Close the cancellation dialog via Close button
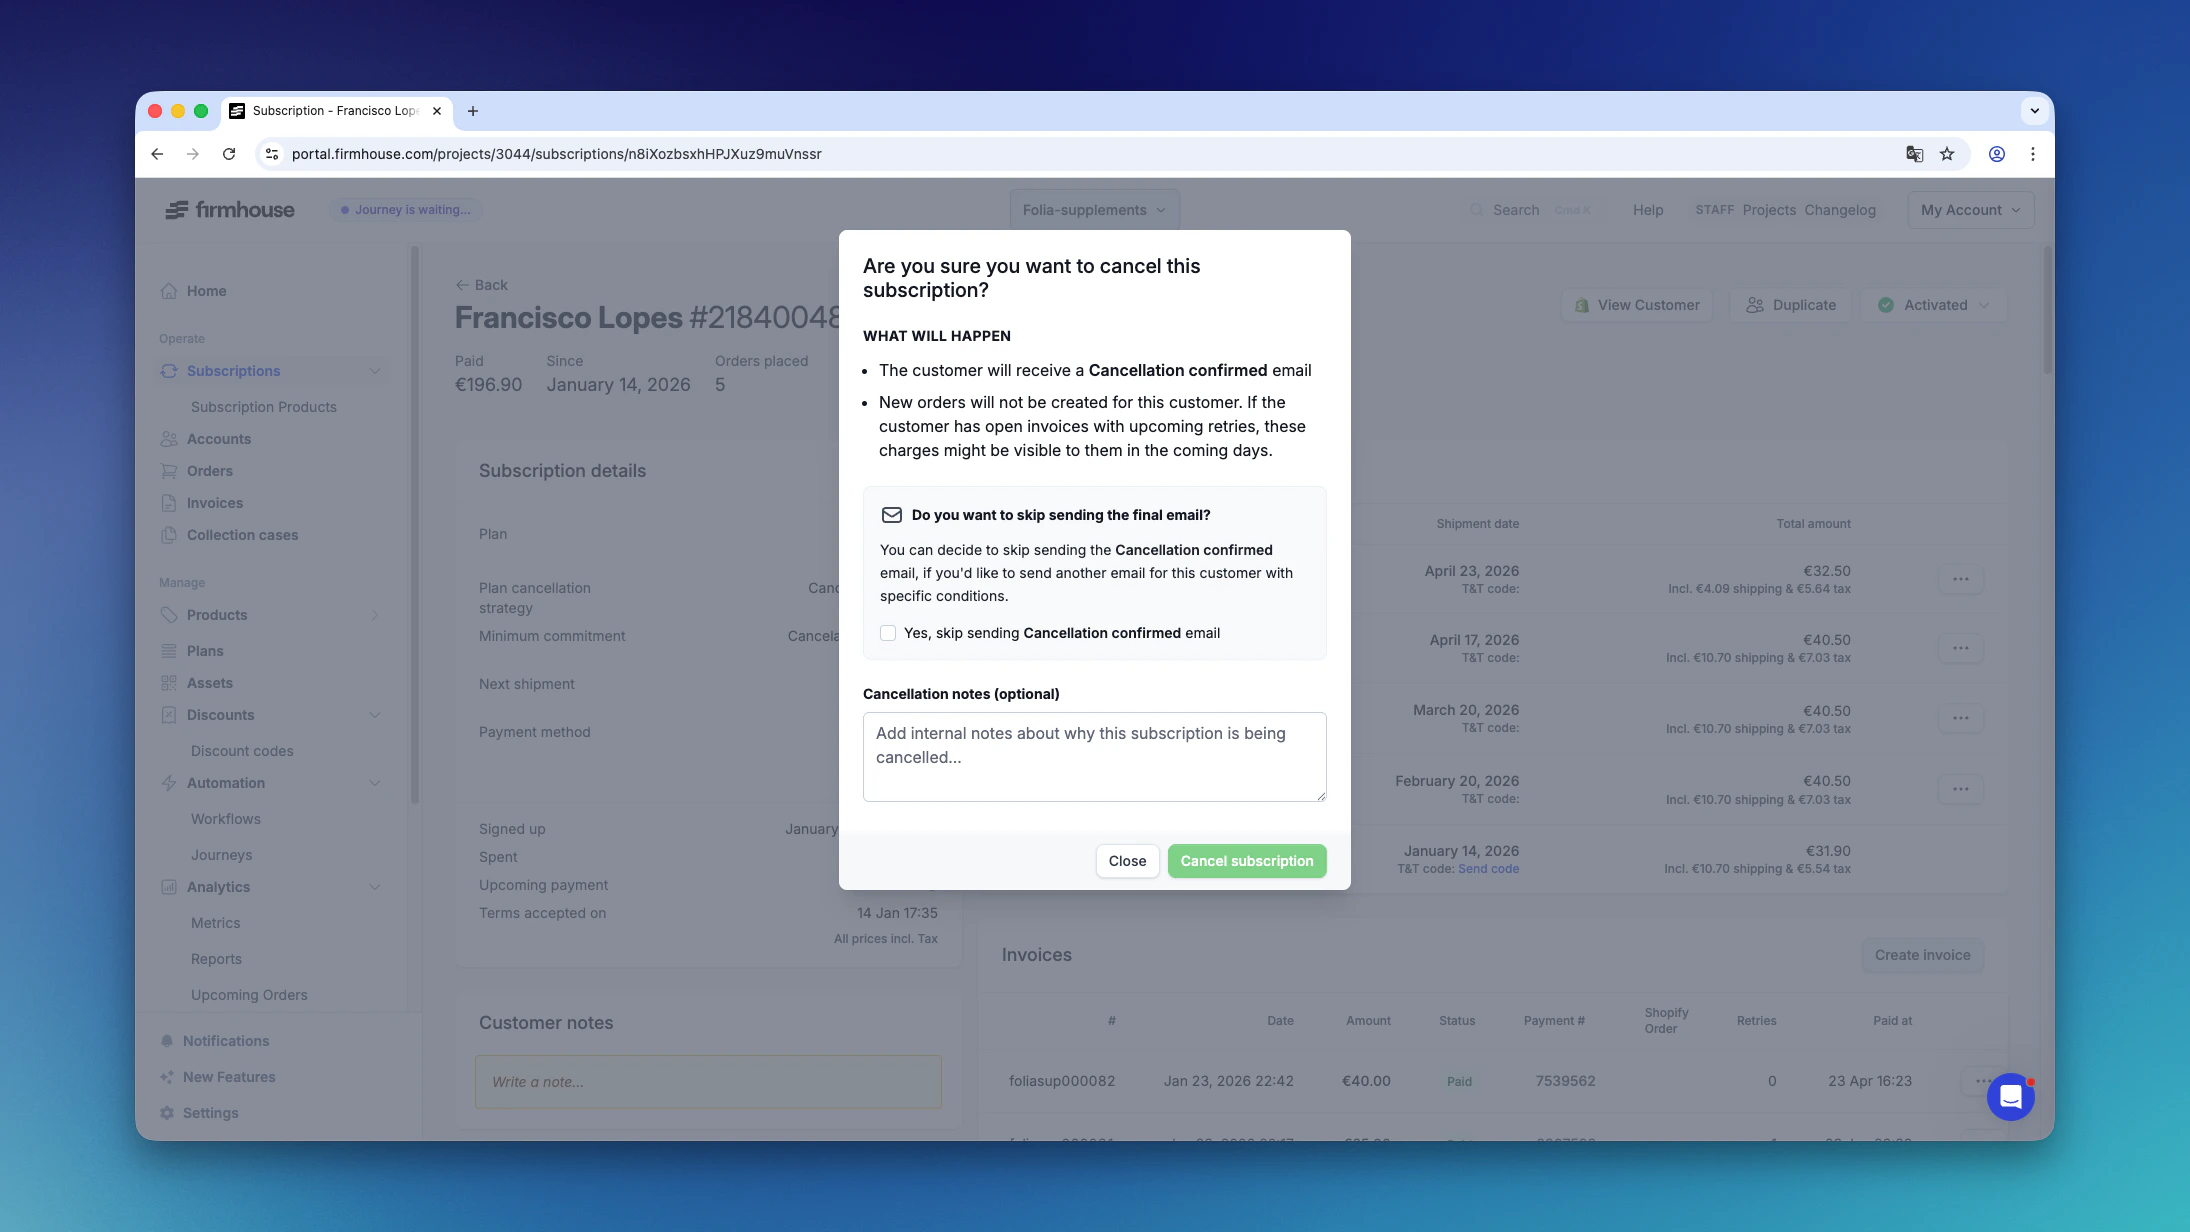The image size is (2190, 1232). click(1127, 861)
